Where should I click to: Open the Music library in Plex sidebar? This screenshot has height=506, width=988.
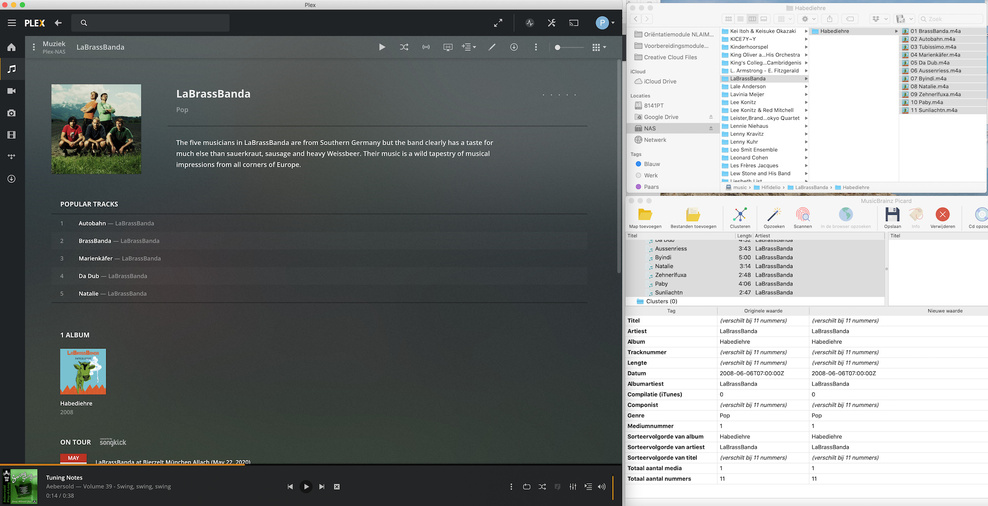click(x=11, y=69)
